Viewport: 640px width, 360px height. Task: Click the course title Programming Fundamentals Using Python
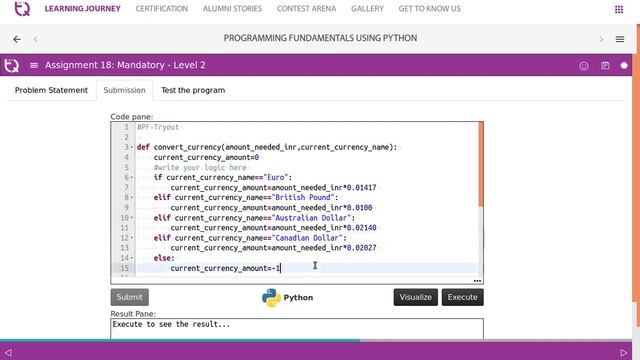[x=320, y=38]
